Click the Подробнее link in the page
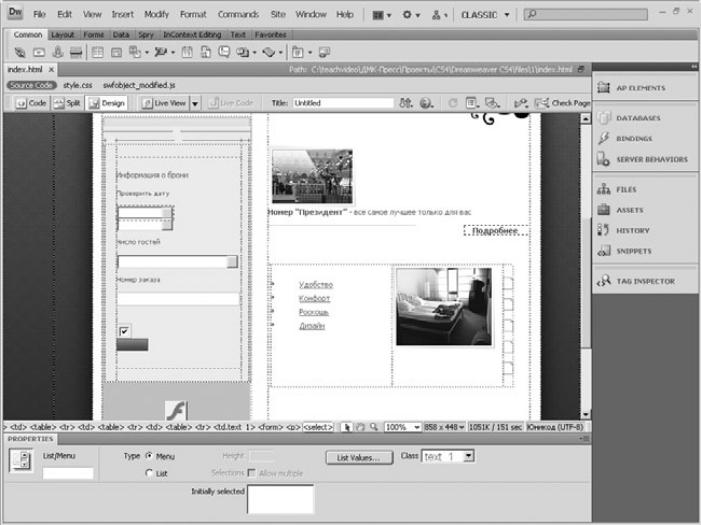Image resolution: width=701 pixels, height=525 pixels. [495, 231]
